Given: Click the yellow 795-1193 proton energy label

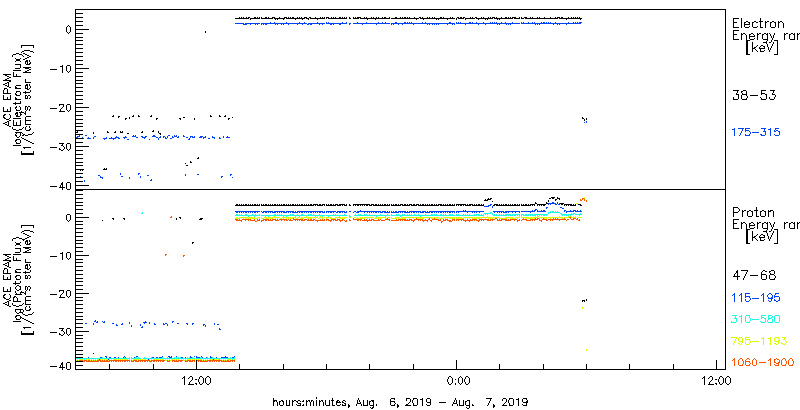Looking at the screenshot, I should coord(760,341).
